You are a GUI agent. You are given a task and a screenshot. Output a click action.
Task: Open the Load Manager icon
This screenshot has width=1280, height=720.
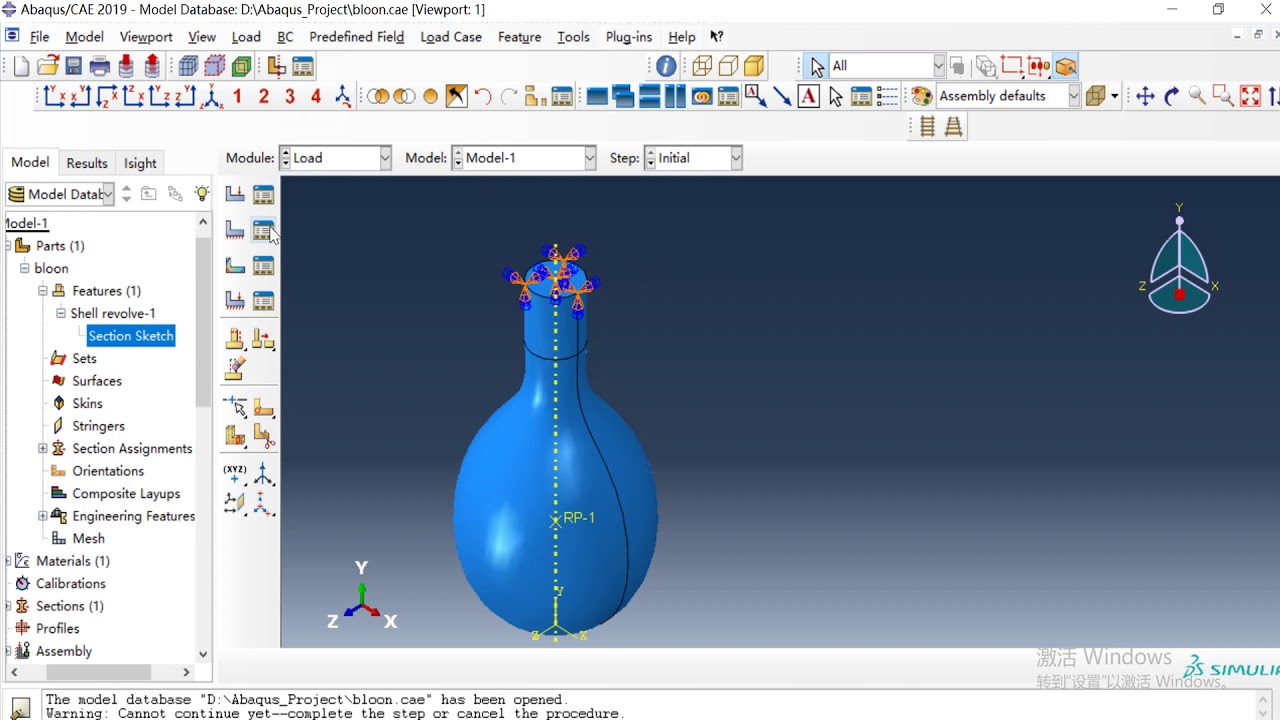coord(263,194)
